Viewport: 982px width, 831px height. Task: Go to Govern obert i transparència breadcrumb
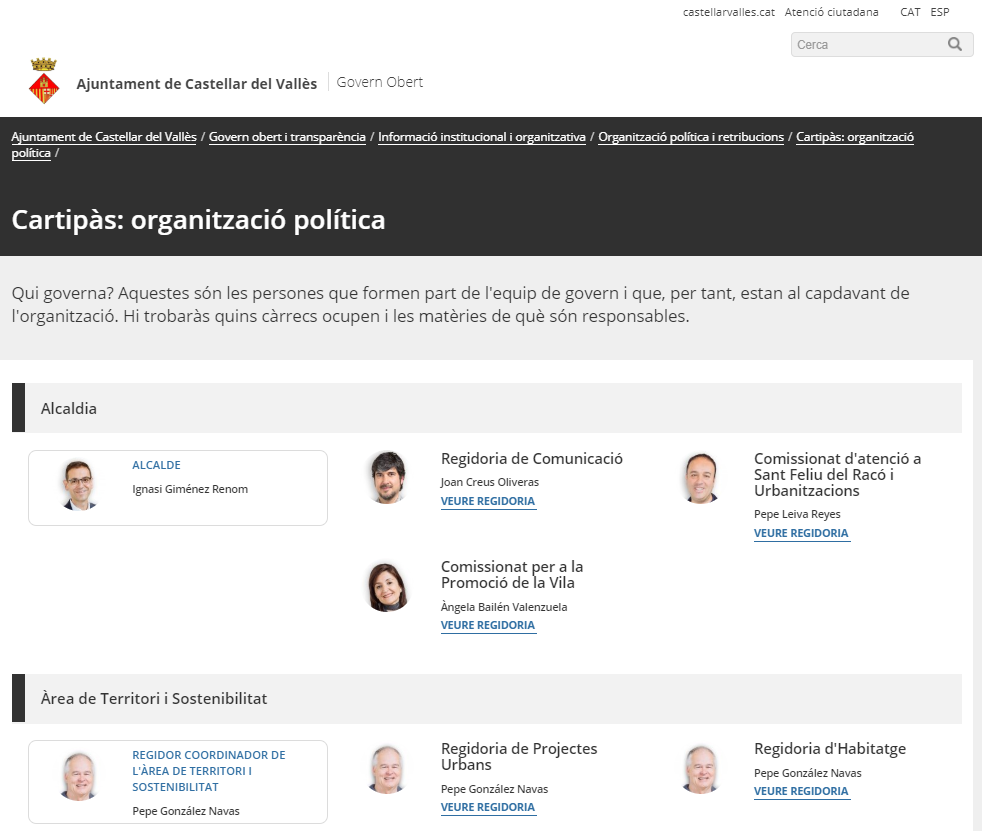click(x=287, y=137)
